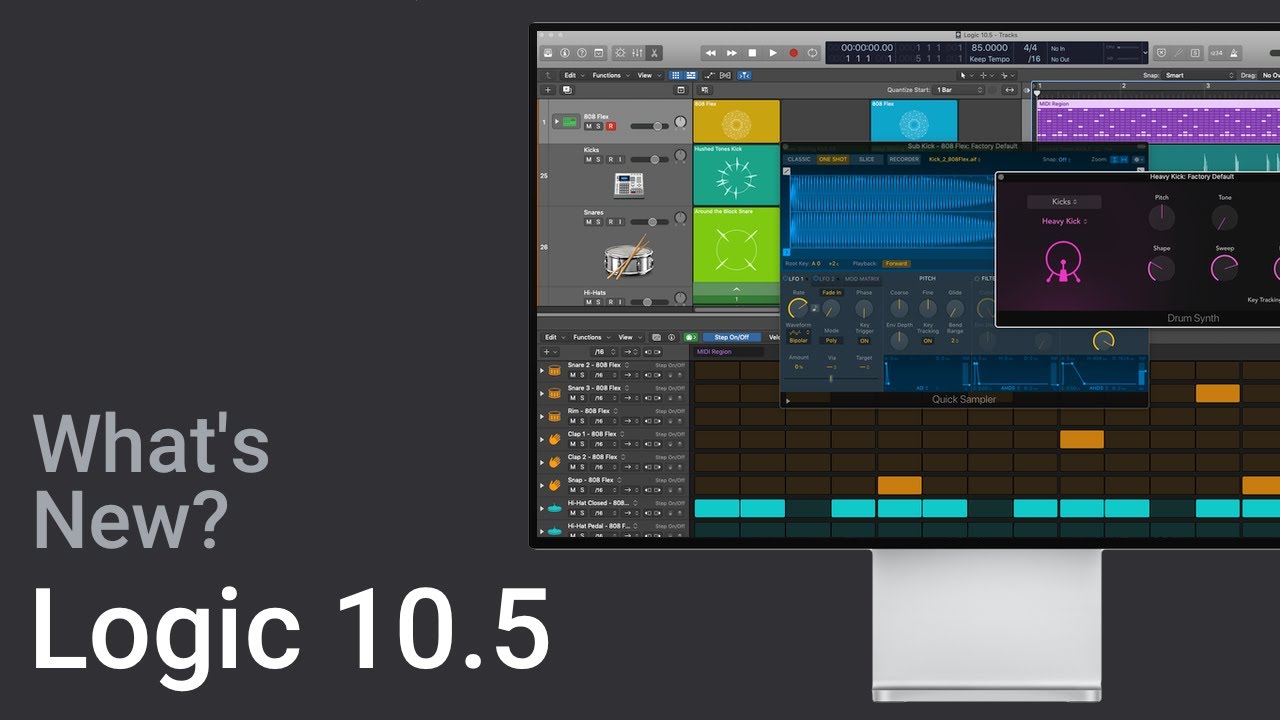Toggle the metronome click button
Image resolution: width=1280 pixels, height=720 pixels.
pos(1234,53)
